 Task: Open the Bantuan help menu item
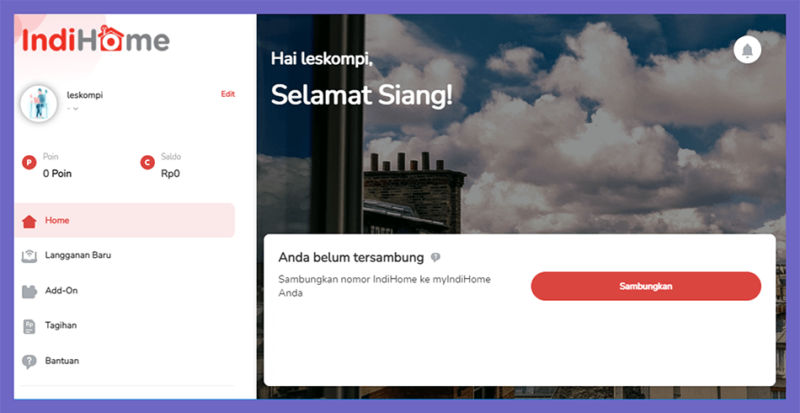[x=124, y=360]
